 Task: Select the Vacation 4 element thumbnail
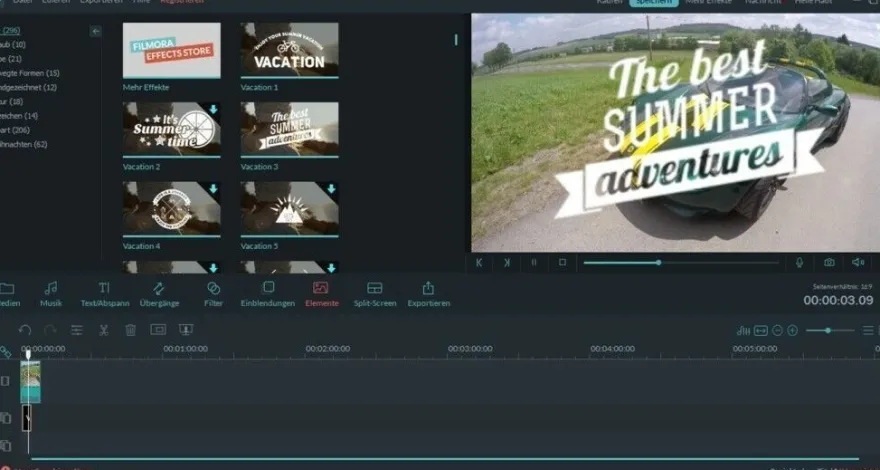pyautogui.click(x=172, y=209)
